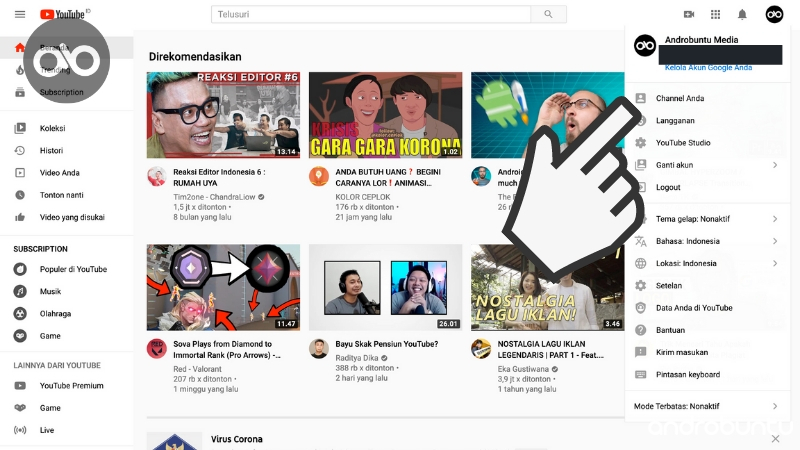Click the Pintasan keyboard icon
Screen dimensions: 800x450
coord(640,374)
